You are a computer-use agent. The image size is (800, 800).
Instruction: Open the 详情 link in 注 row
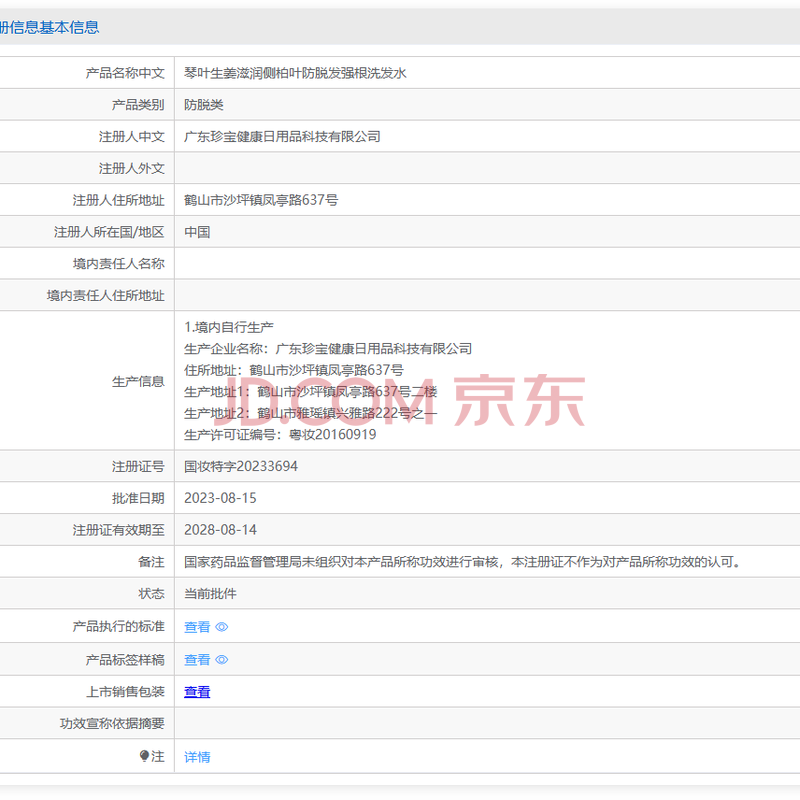(x=197, y=757)
